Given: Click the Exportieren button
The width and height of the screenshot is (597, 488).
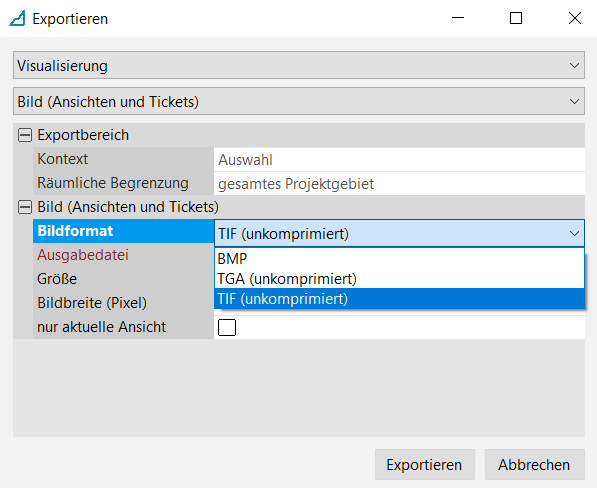Looking at the screenshot, I should coord(425,464).
